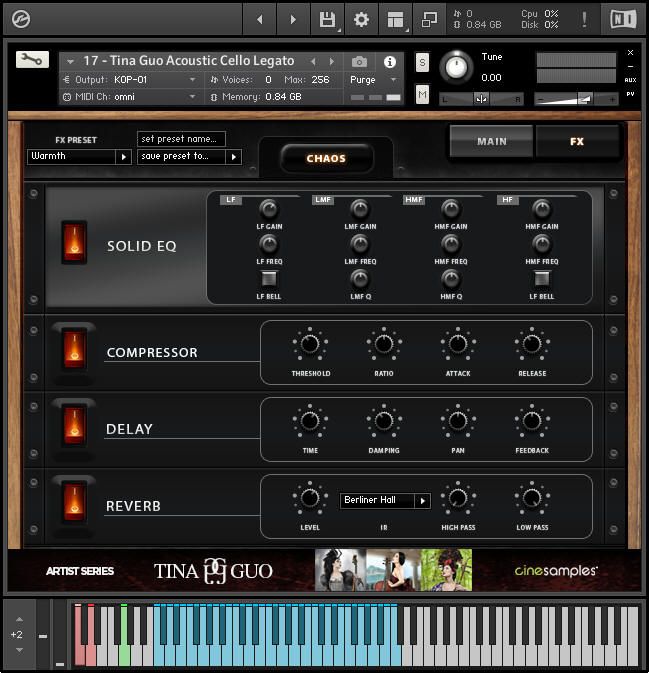Click the compressor RATIO knob
649x673 pixels.
point(384,344)
